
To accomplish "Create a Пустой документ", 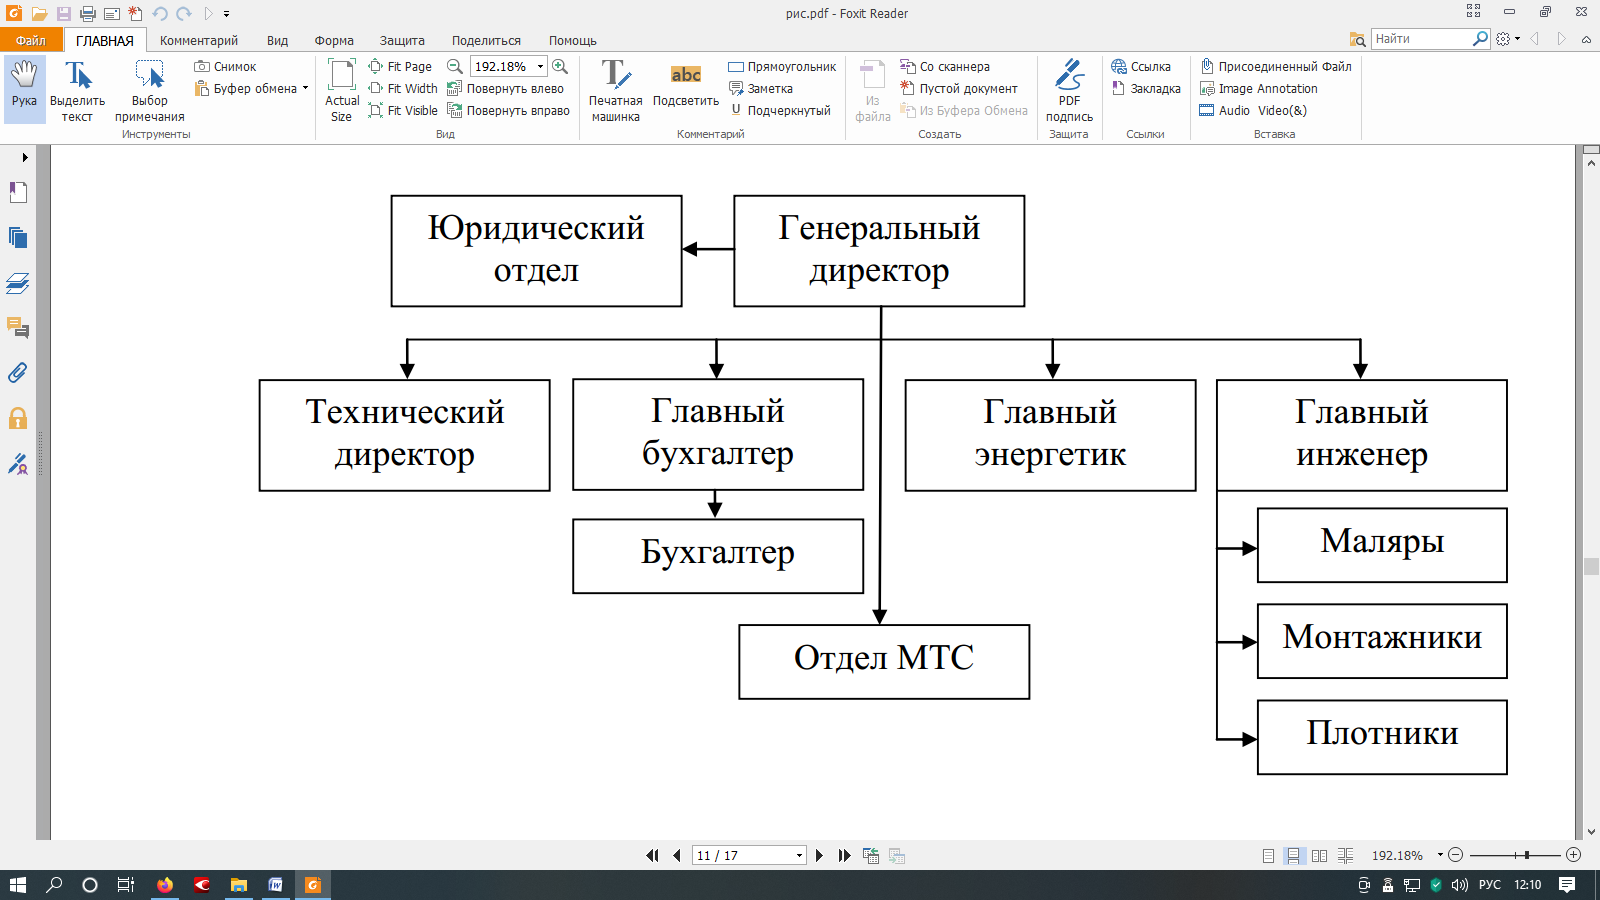I will tap(959, 89).
